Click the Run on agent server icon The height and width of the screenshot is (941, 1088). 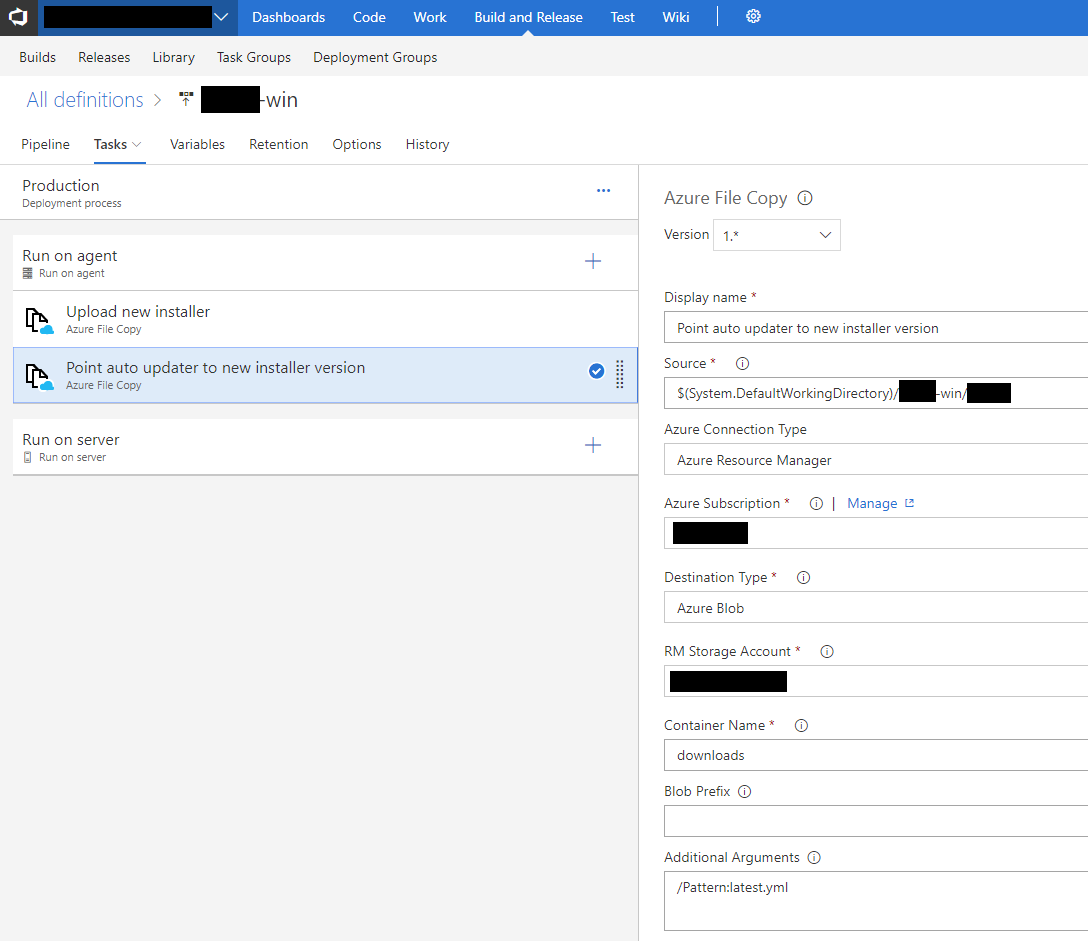pos(28,273)
